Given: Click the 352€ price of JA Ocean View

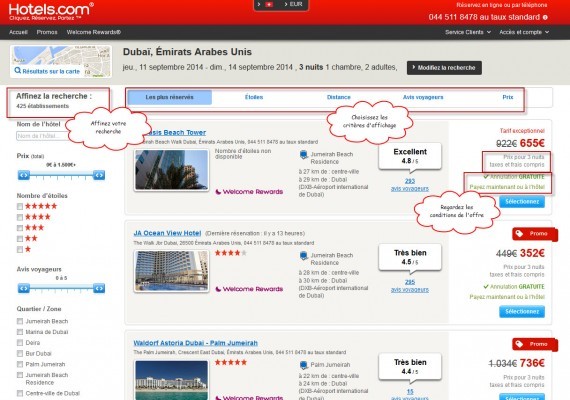Looking at the screenshot, I should [x=532, y=253].
